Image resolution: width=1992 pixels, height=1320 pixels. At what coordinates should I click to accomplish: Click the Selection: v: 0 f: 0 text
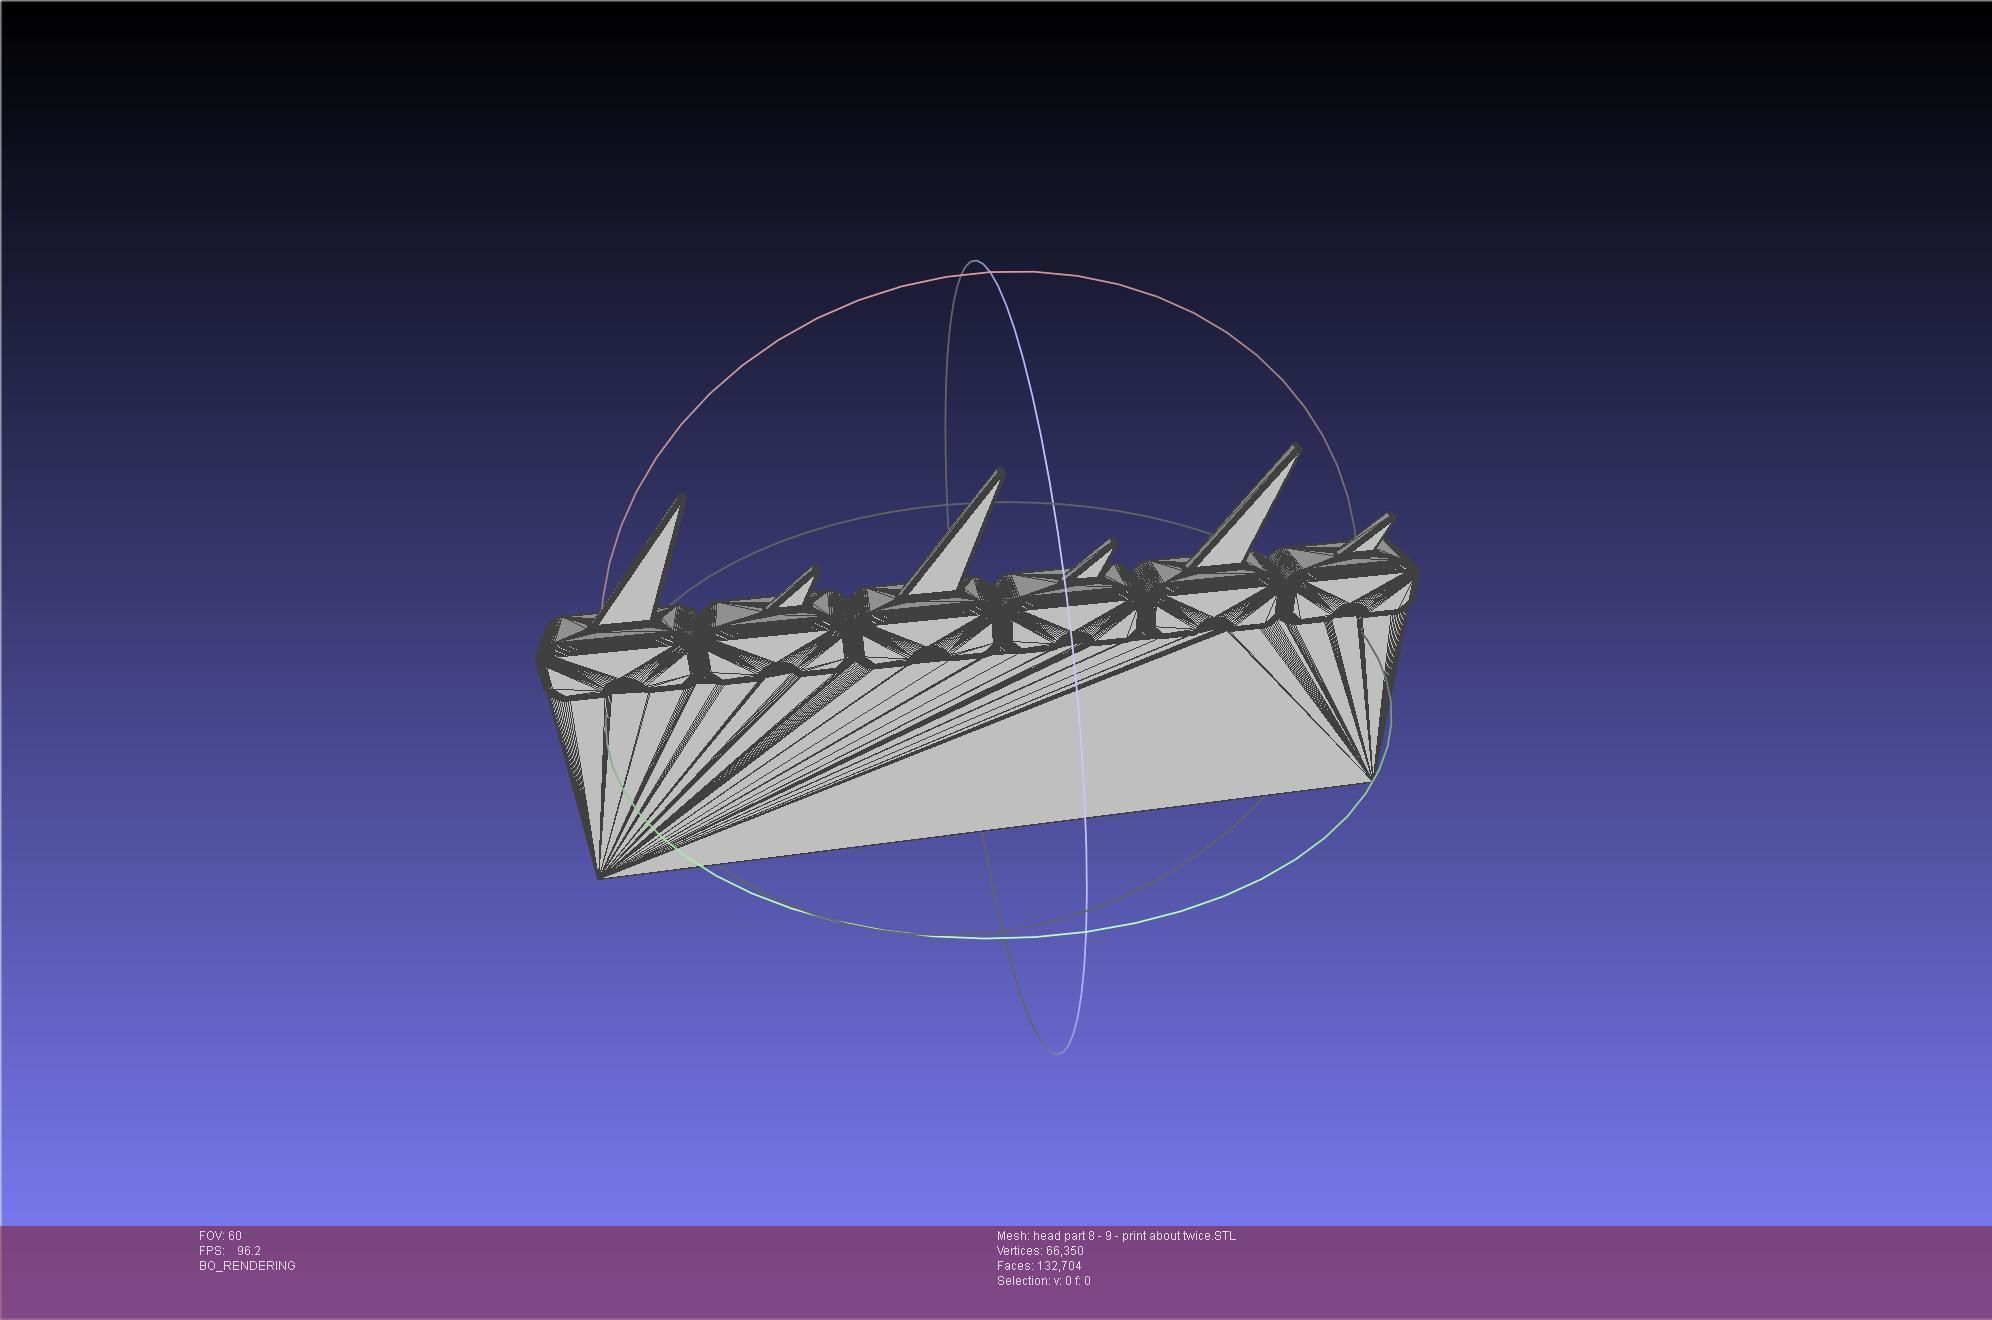(1043, 1281)
